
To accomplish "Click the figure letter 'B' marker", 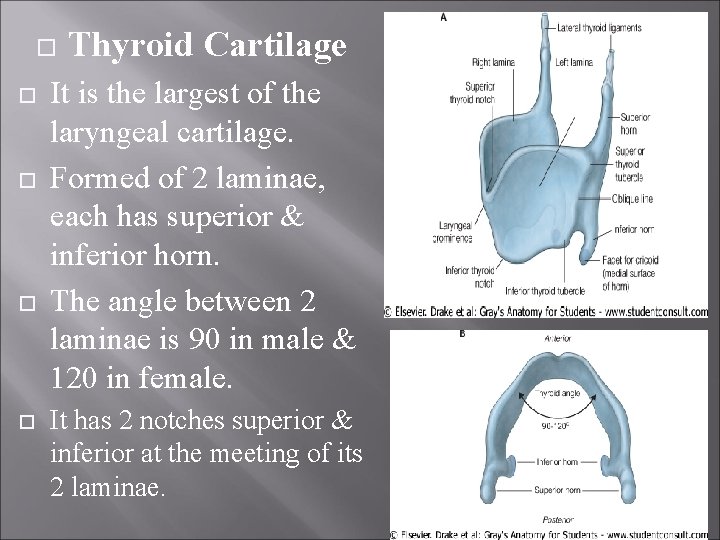I will pos(462,334).
